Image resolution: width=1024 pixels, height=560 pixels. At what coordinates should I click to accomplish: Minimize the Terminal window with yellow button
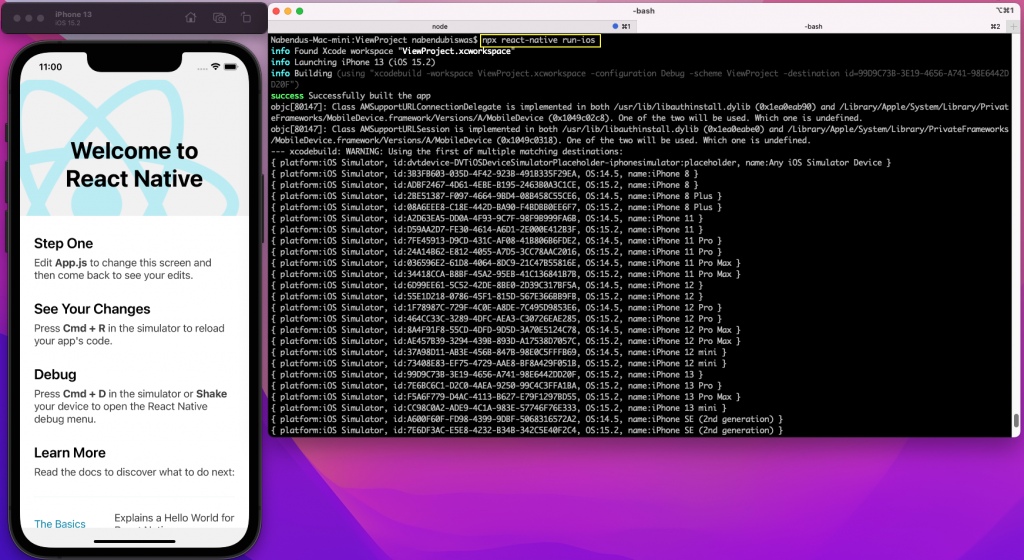pyautogui.click(x=288, y=11)
